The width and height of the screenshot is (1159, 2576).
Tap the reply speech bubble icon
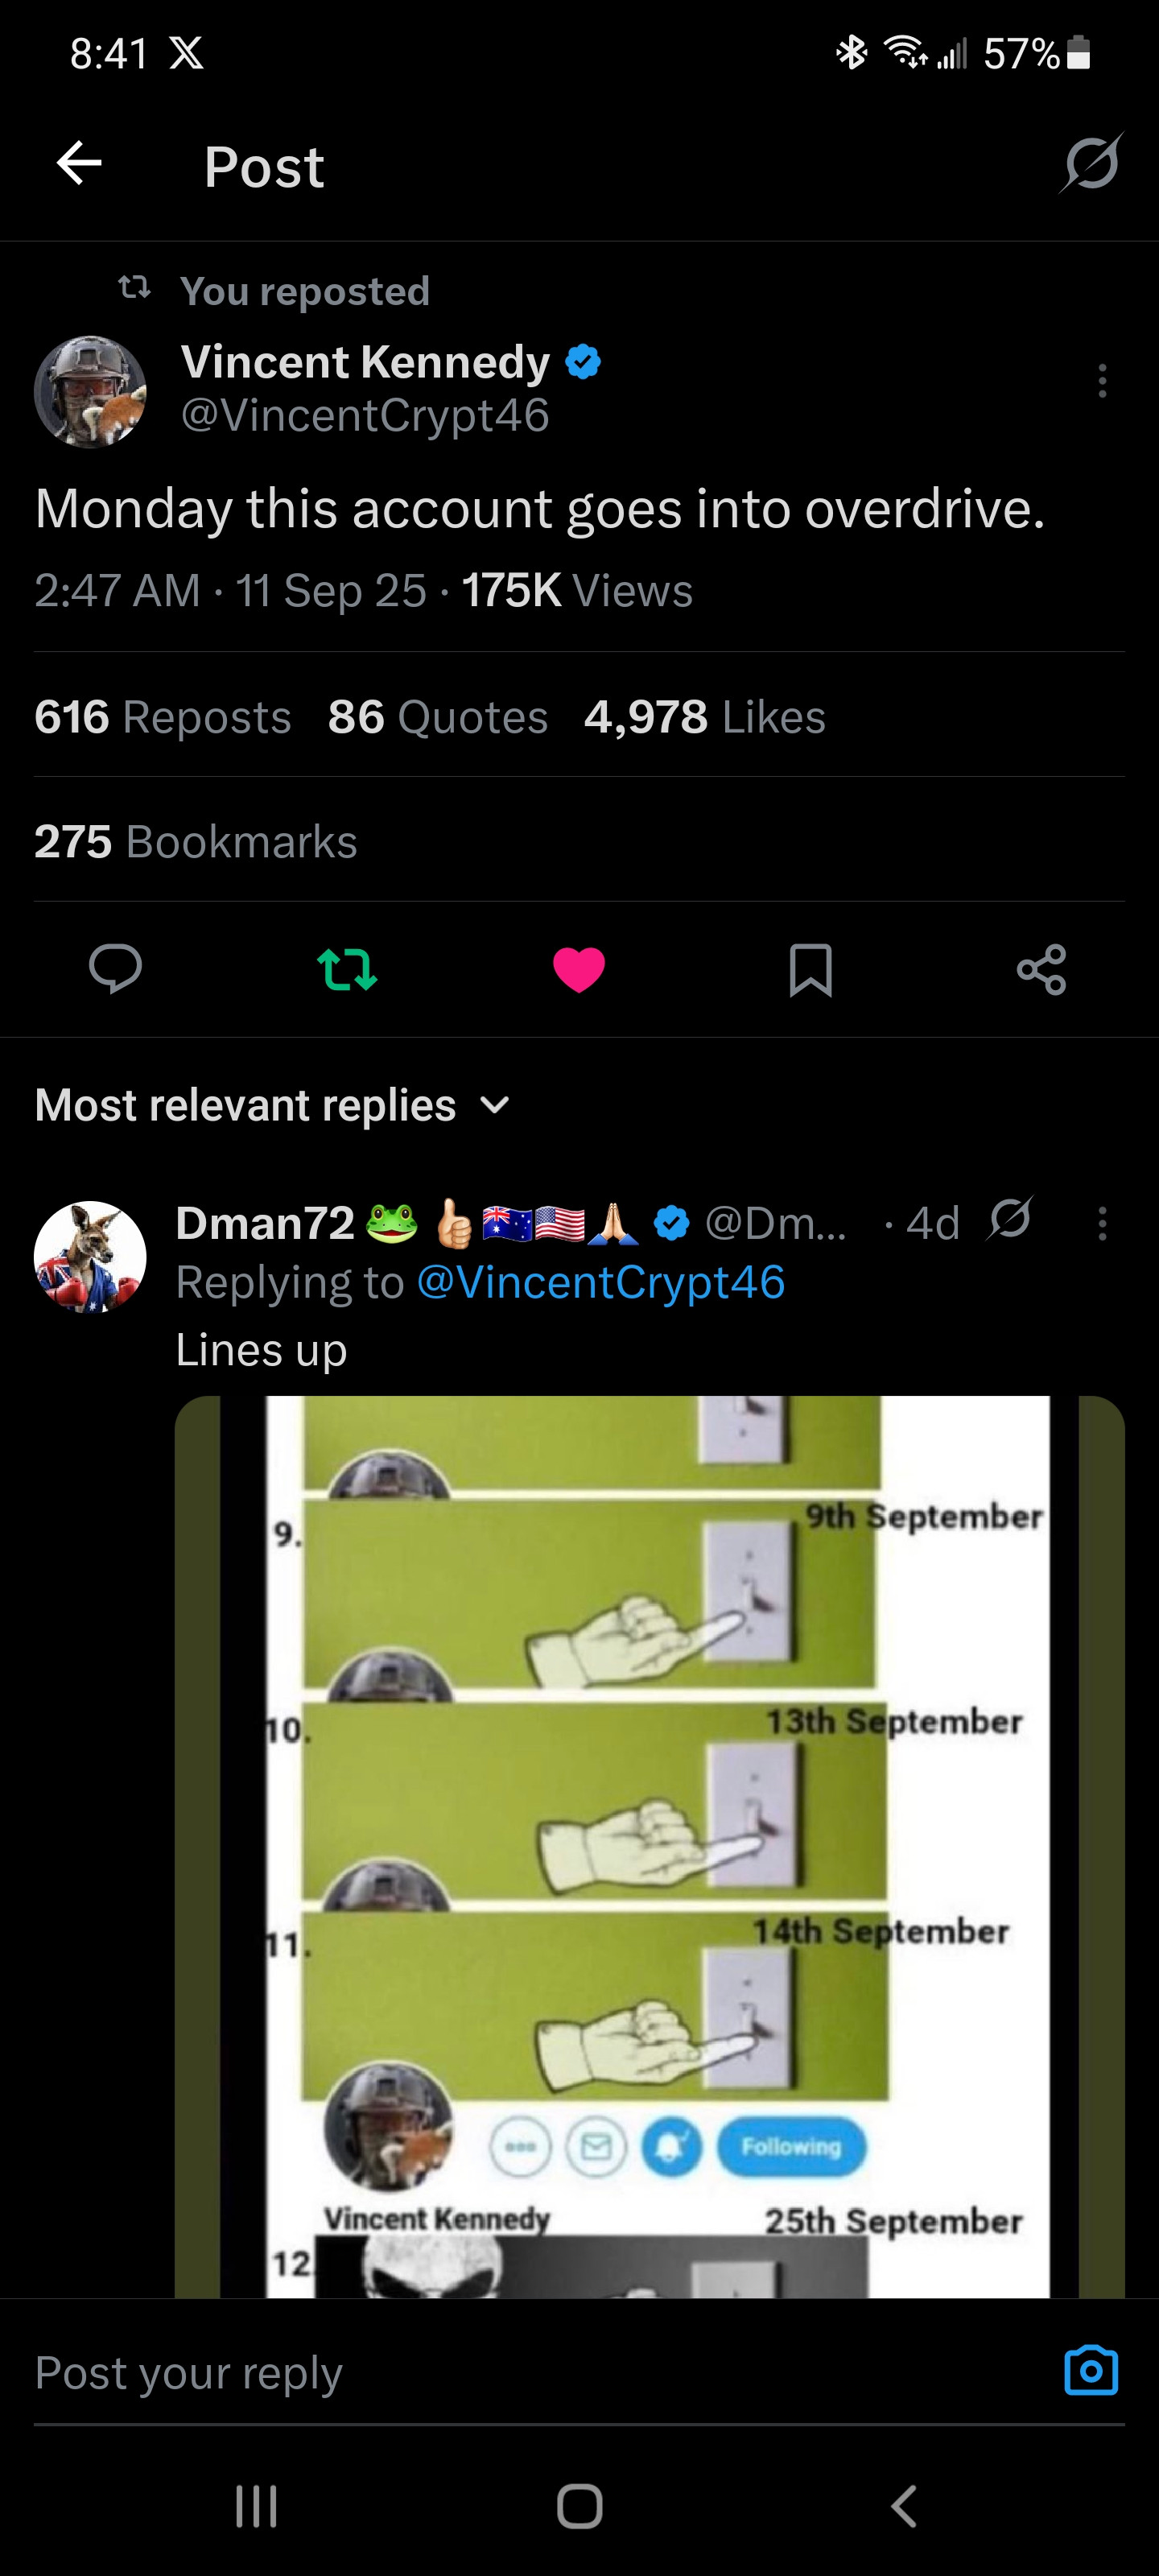click(115, 969)
